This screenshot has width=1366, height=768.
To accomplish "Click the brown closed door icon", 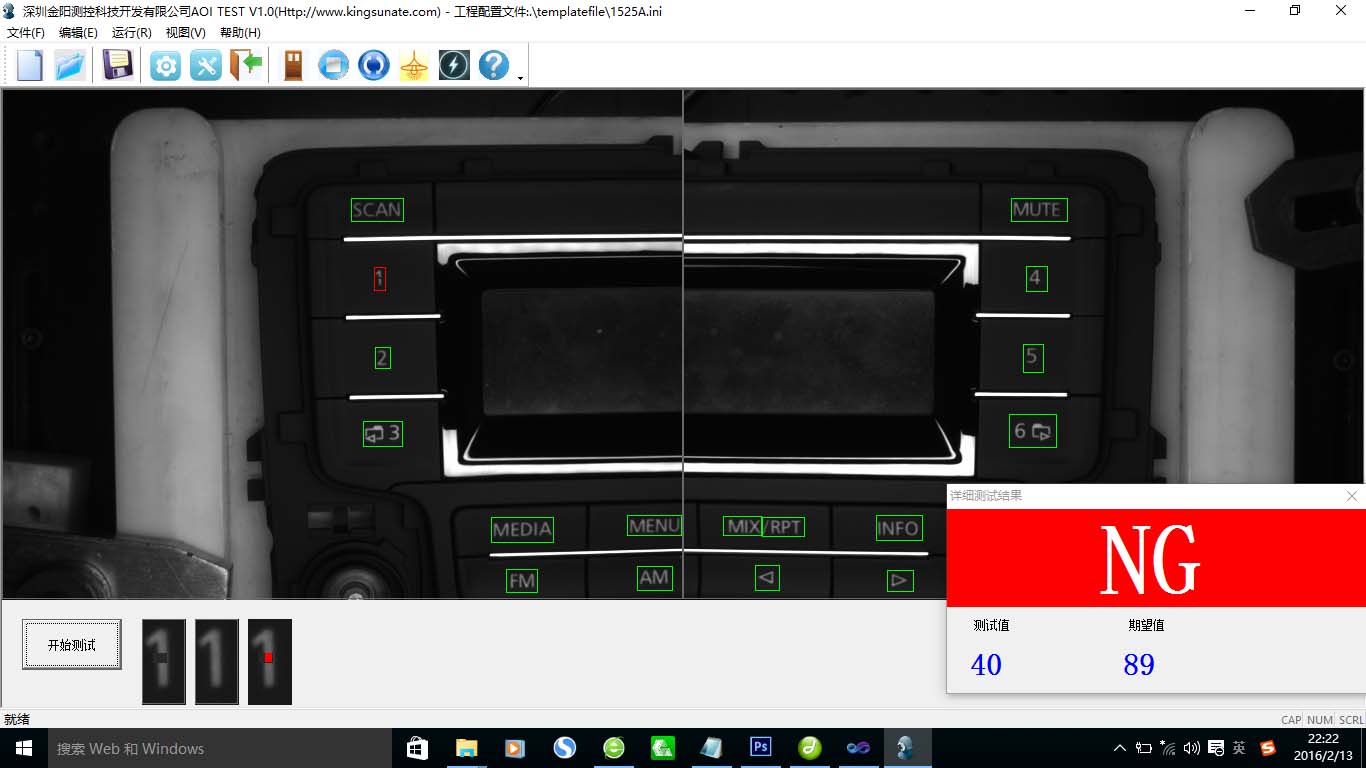I will tap(293, 66).
